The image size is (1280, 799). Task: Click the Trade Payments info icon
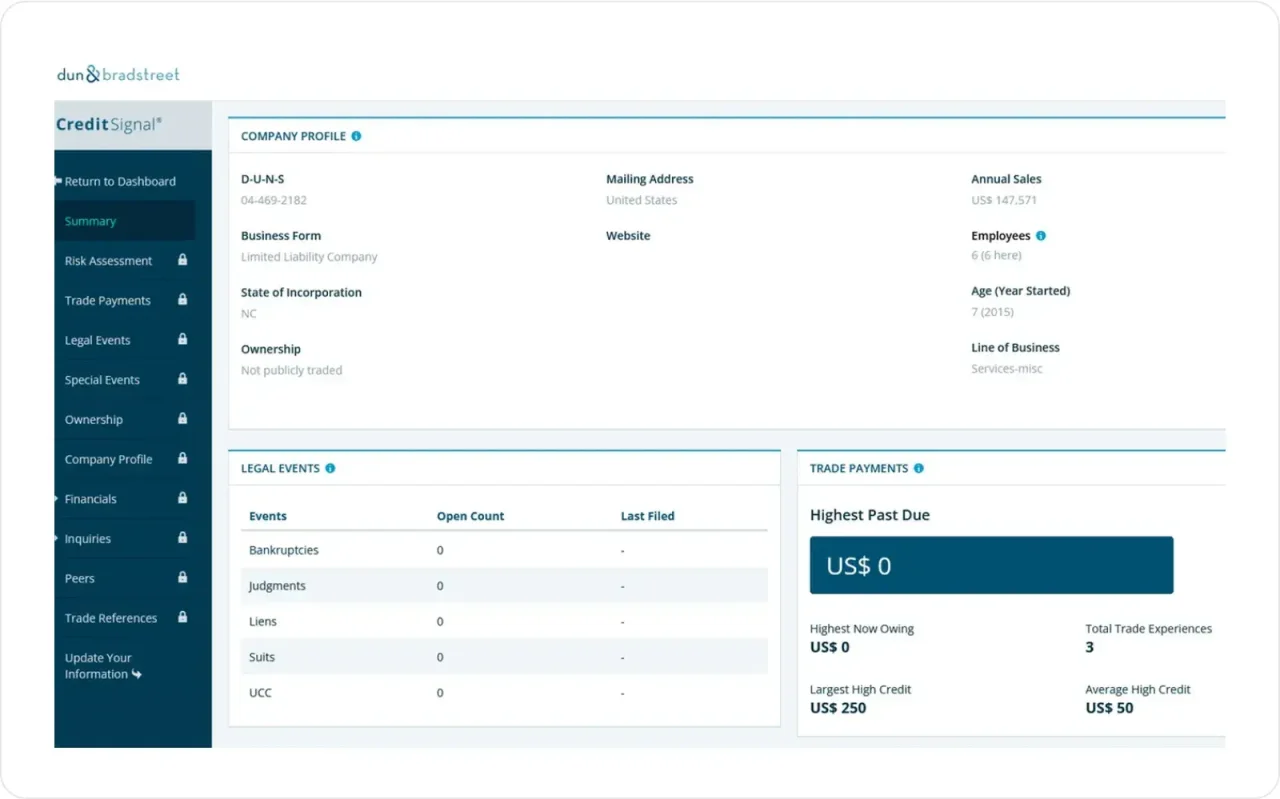(x=918, y=468)
